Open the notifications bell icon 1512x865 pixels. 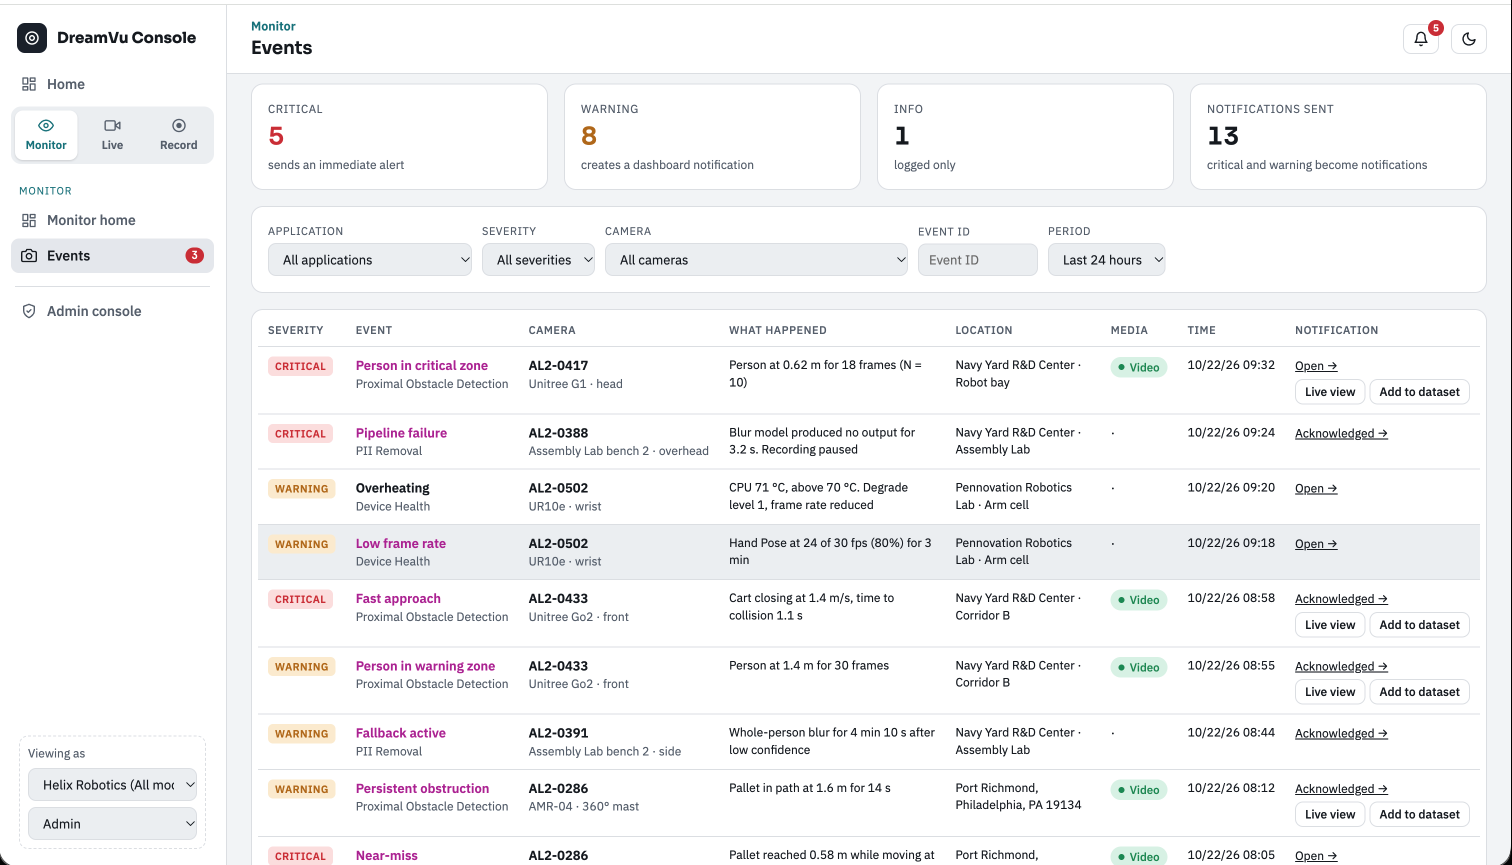point(1420,39)
